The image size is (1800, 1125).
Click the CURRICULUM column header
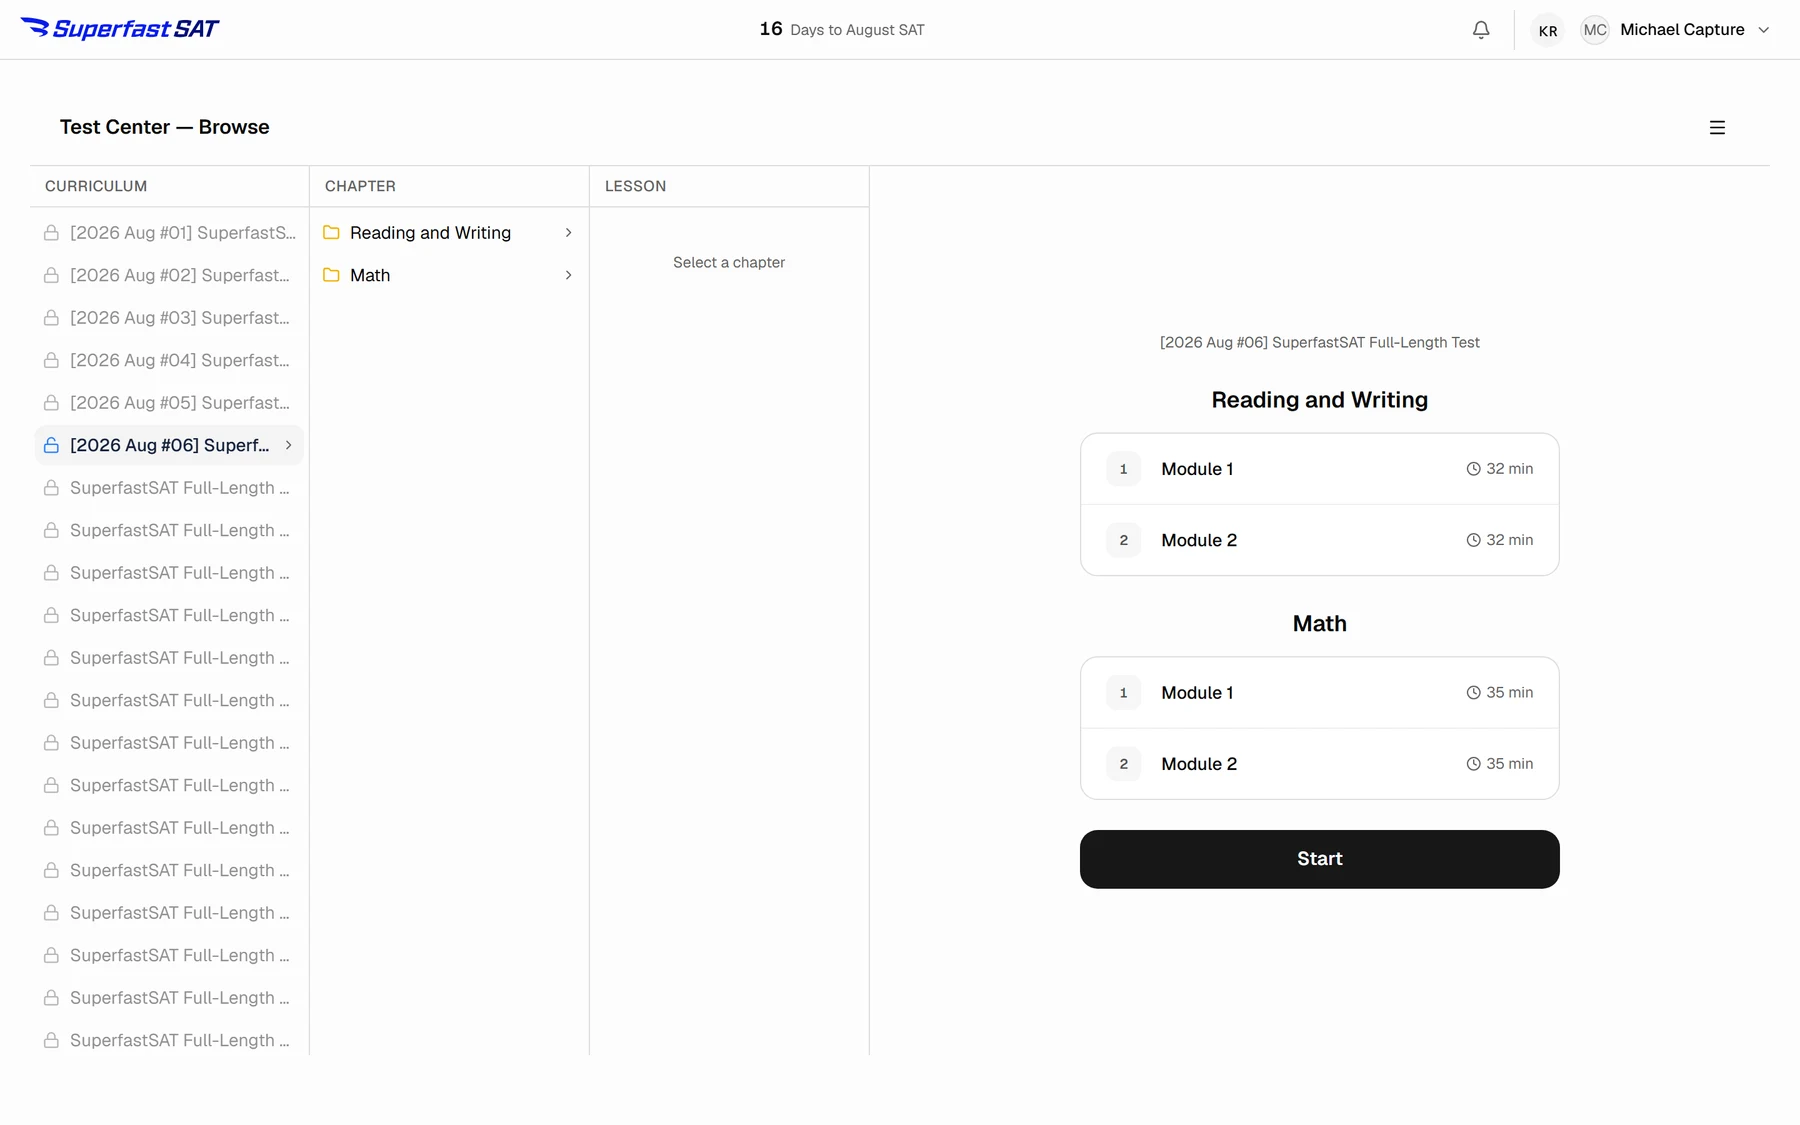point(96,186)
